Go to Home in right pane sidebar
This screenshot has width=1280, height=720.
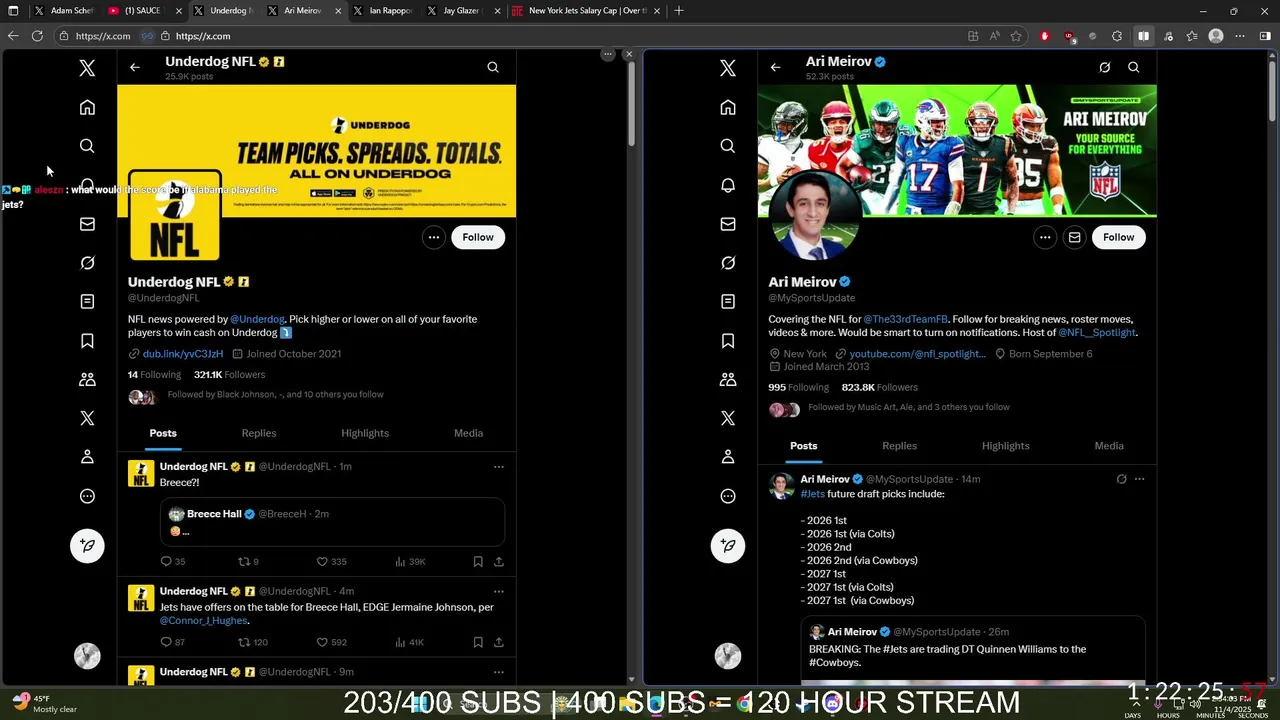coord(728,107)
